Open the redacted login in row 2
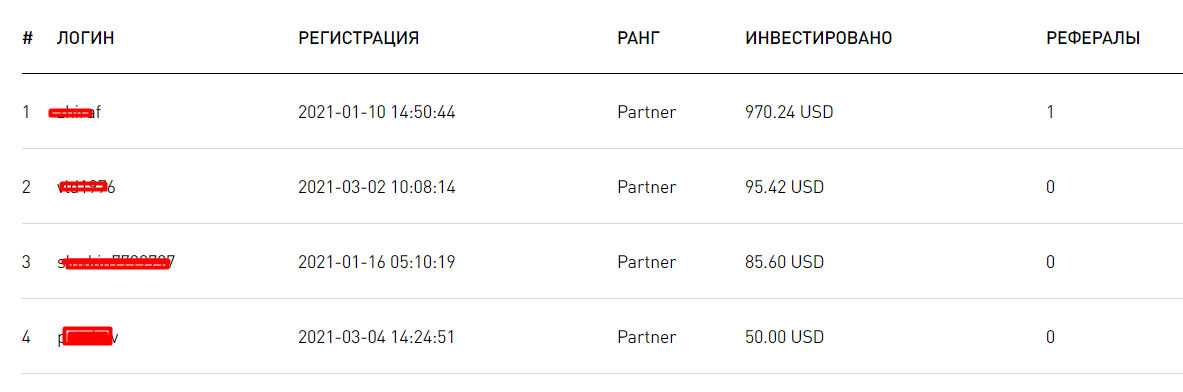Viewport: 1183px width, 392px height. click(x=86, y=187)
